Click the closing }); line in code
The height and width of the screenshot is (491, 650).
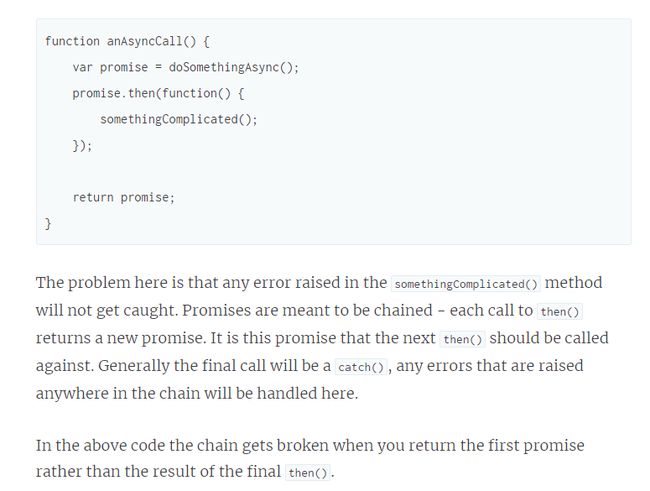tap(82, 146)
